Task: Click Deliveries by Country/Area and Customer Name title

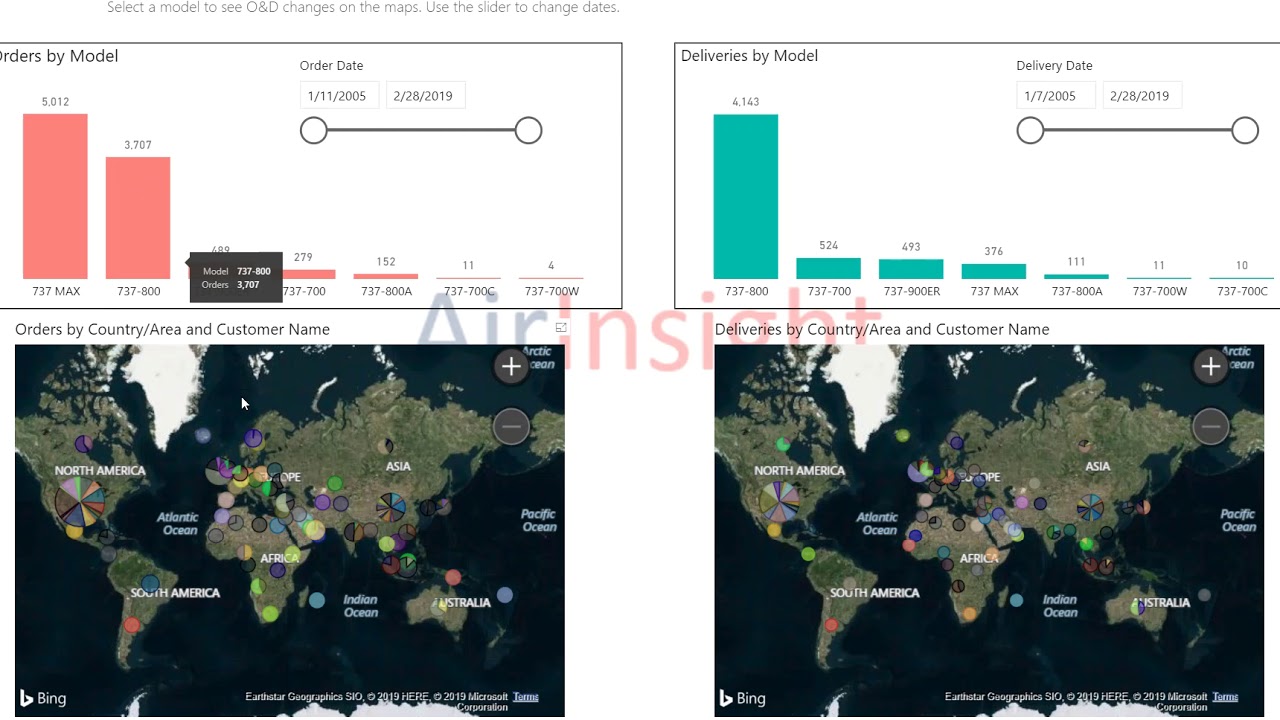Action: 882,329
